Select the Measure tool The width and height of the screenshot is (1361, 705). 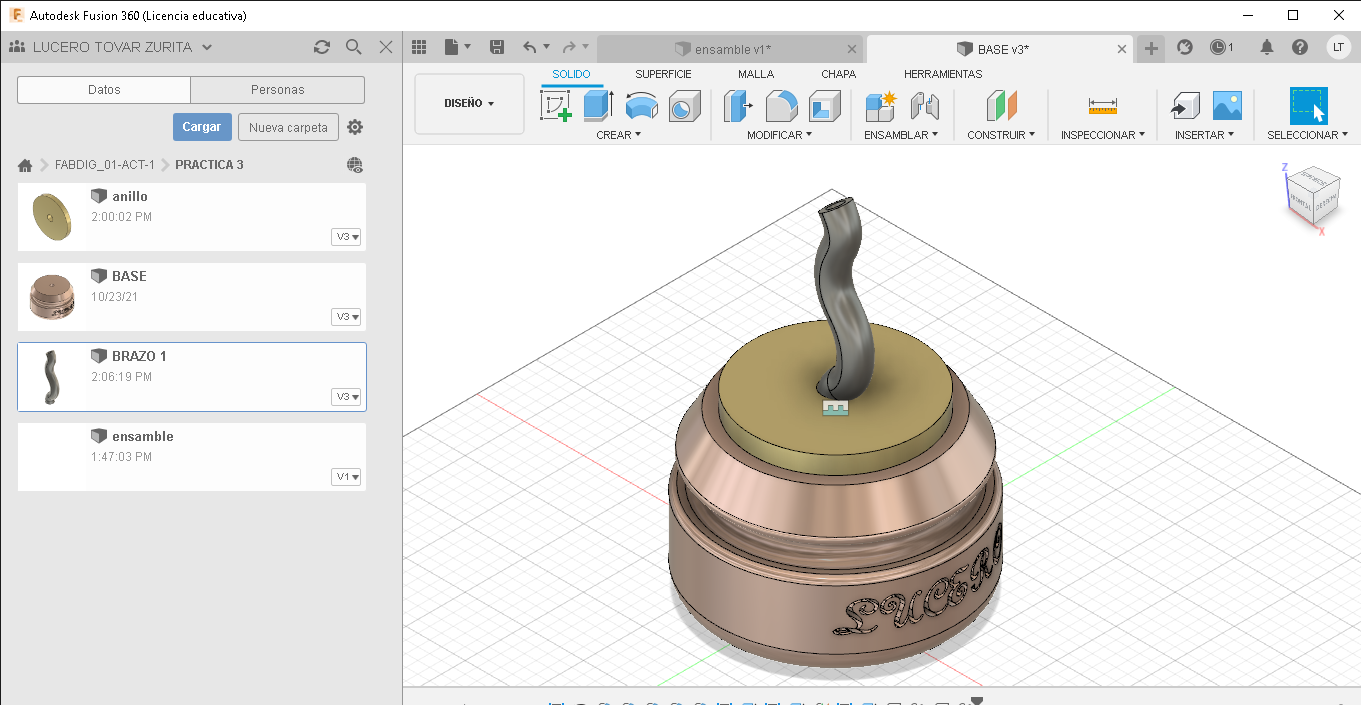tap(1103, 105)
